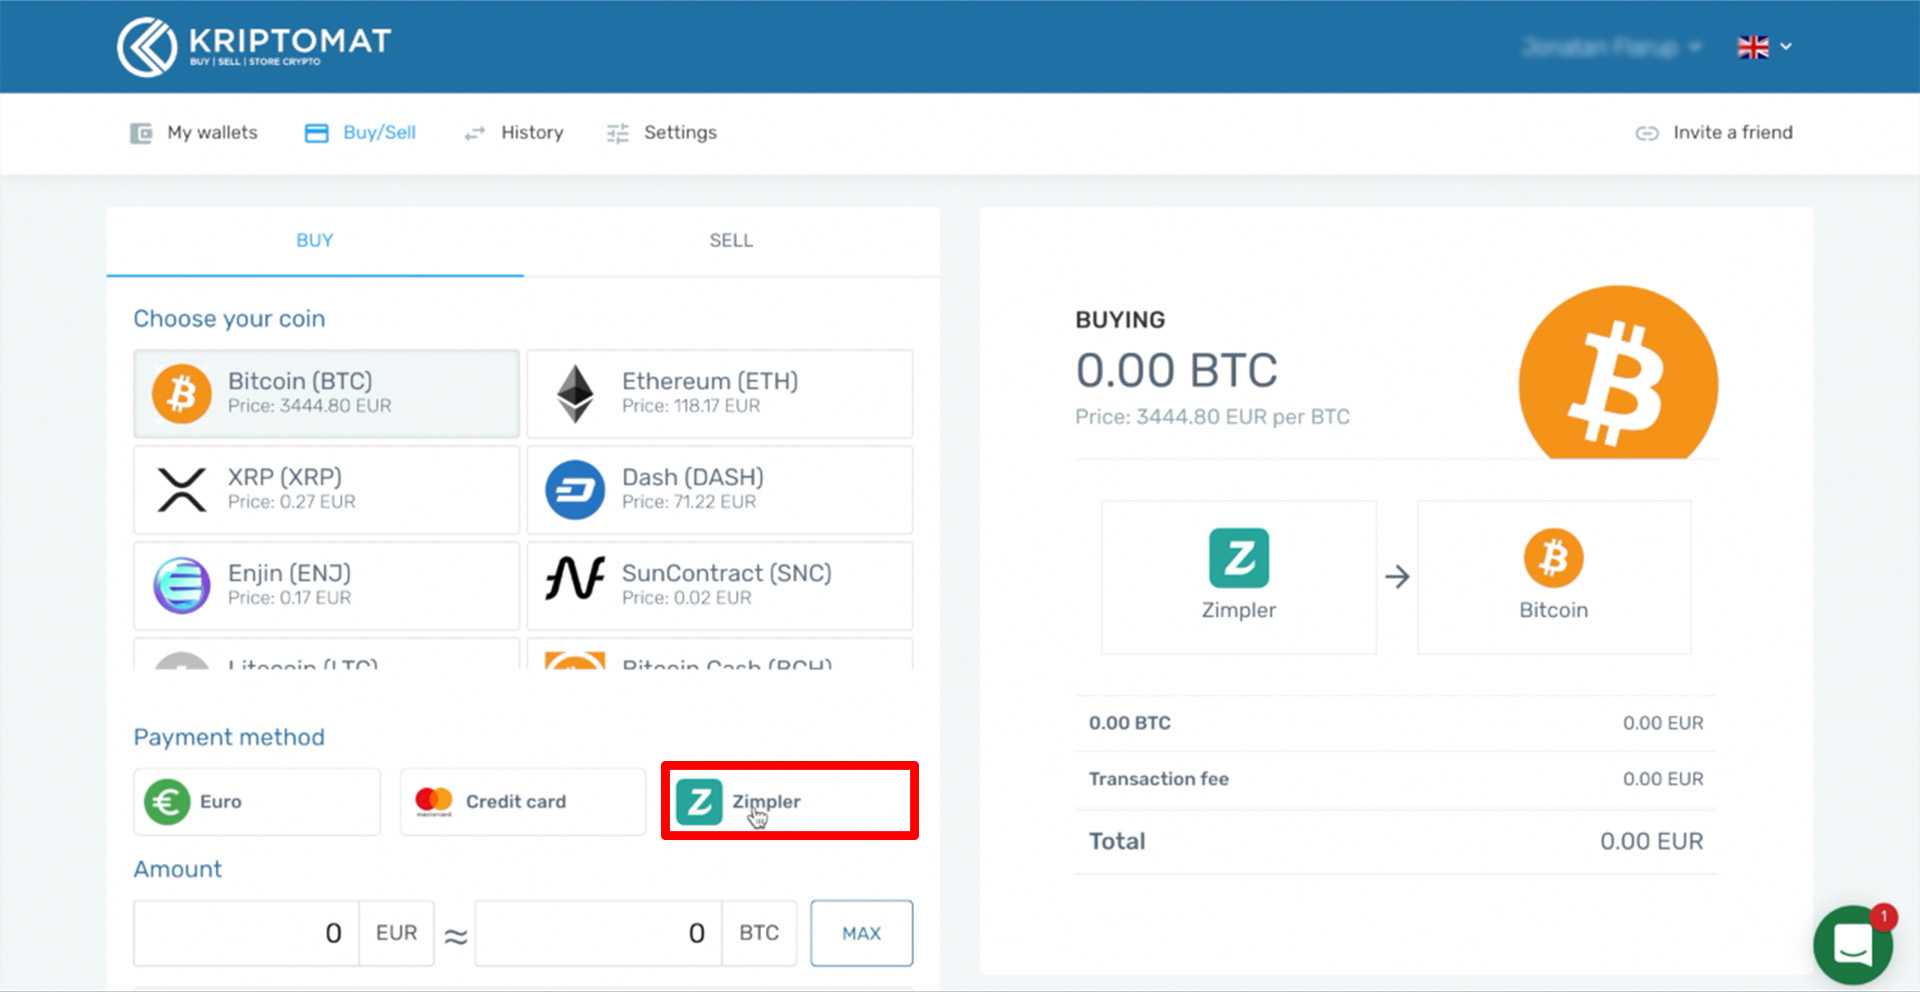Click the chain-link icon beside Invite a friend
Image resolution: width=1920 pixels, height=992 pixels.
coord(1646,133)
